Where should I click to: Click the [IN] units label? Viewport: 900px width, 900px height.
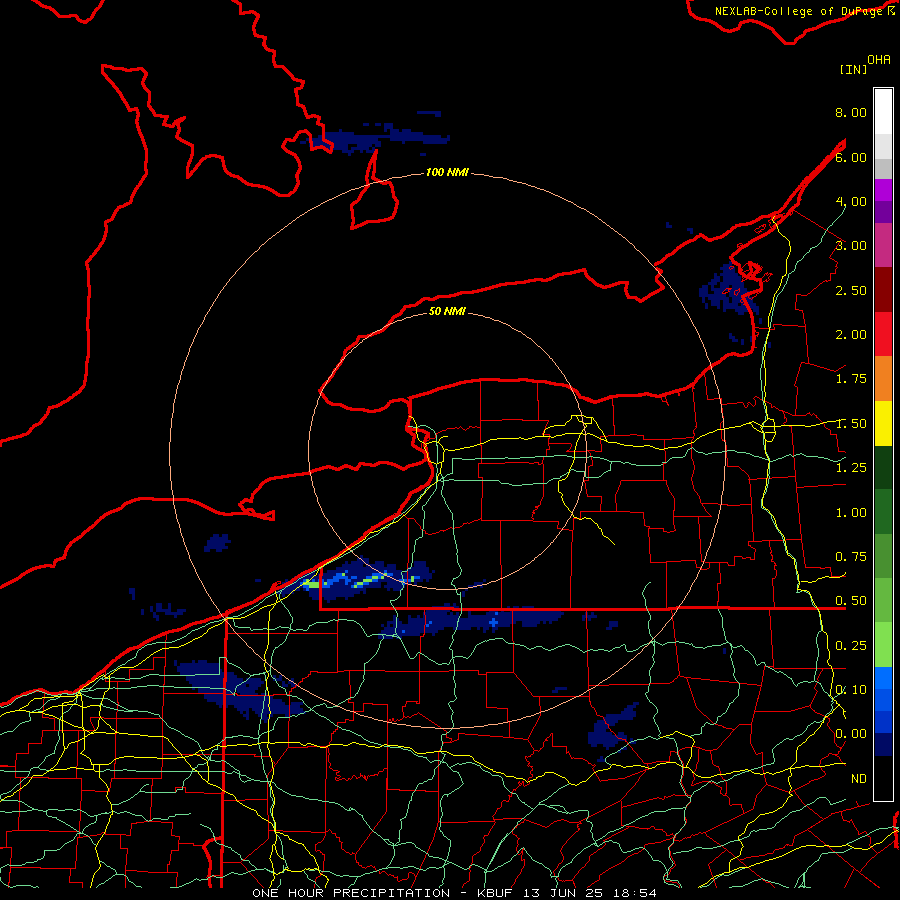pos(854,69)
